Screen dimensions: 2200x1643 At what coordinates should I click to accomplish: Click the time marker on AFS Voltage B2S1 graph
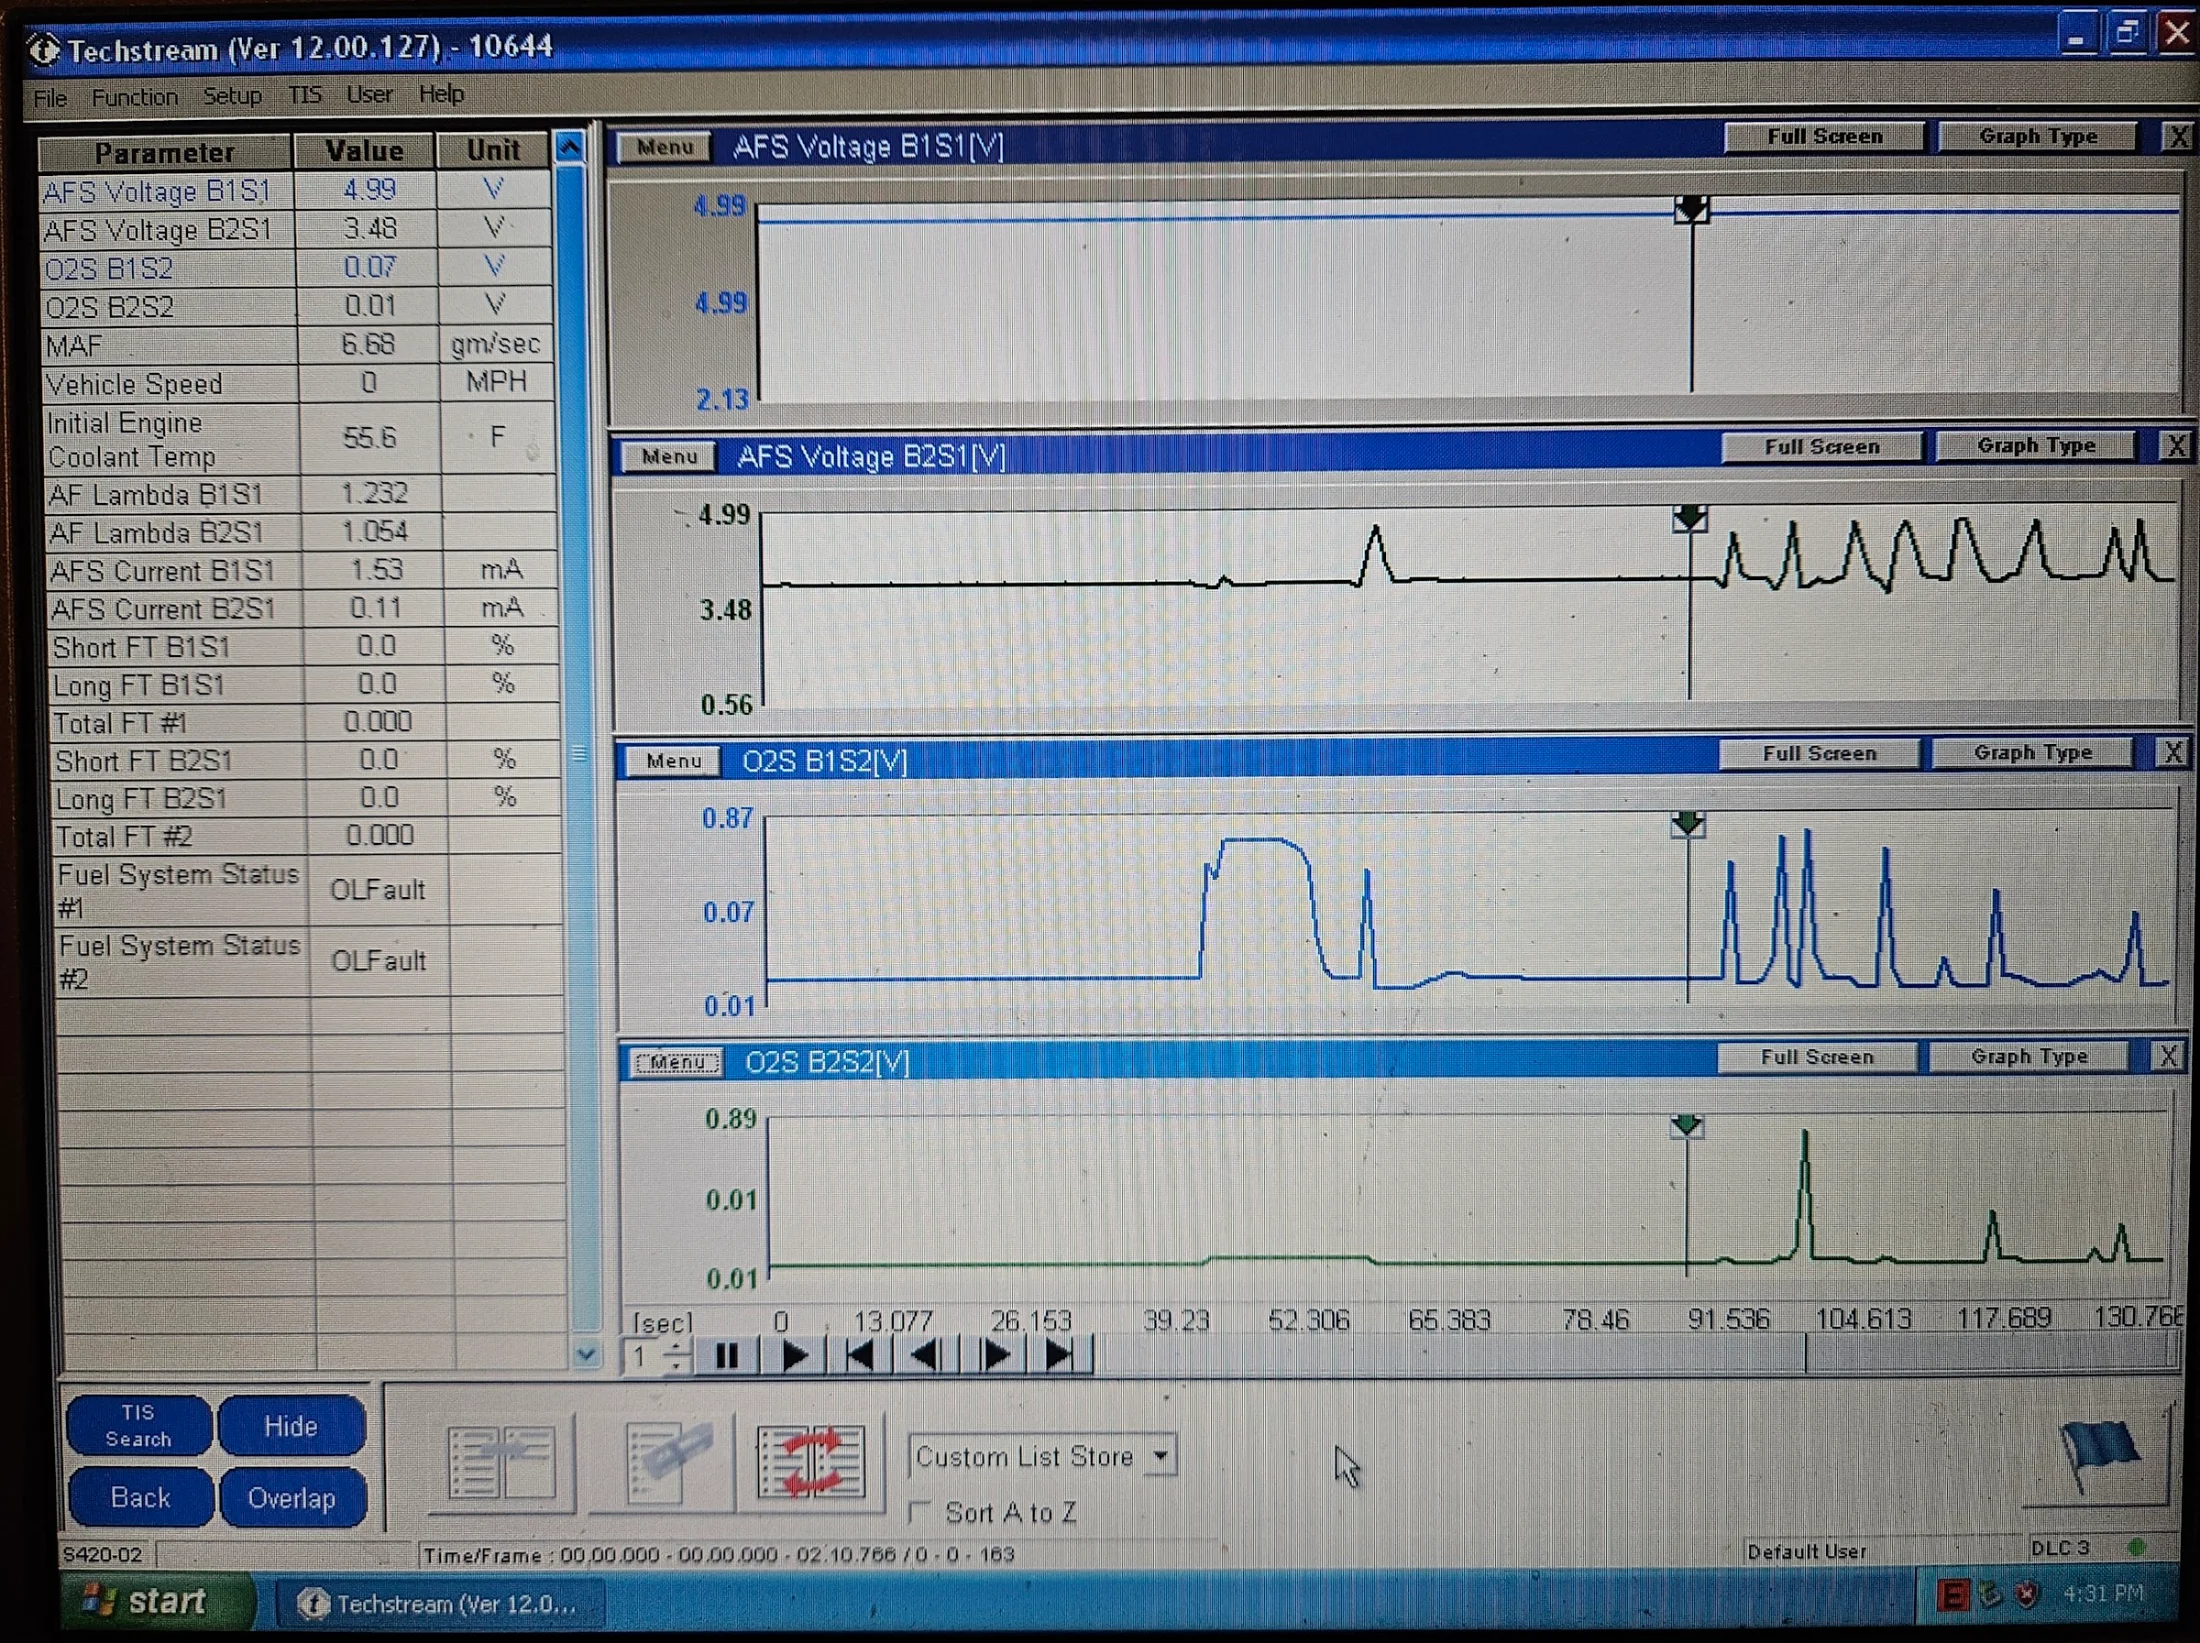1690,518
